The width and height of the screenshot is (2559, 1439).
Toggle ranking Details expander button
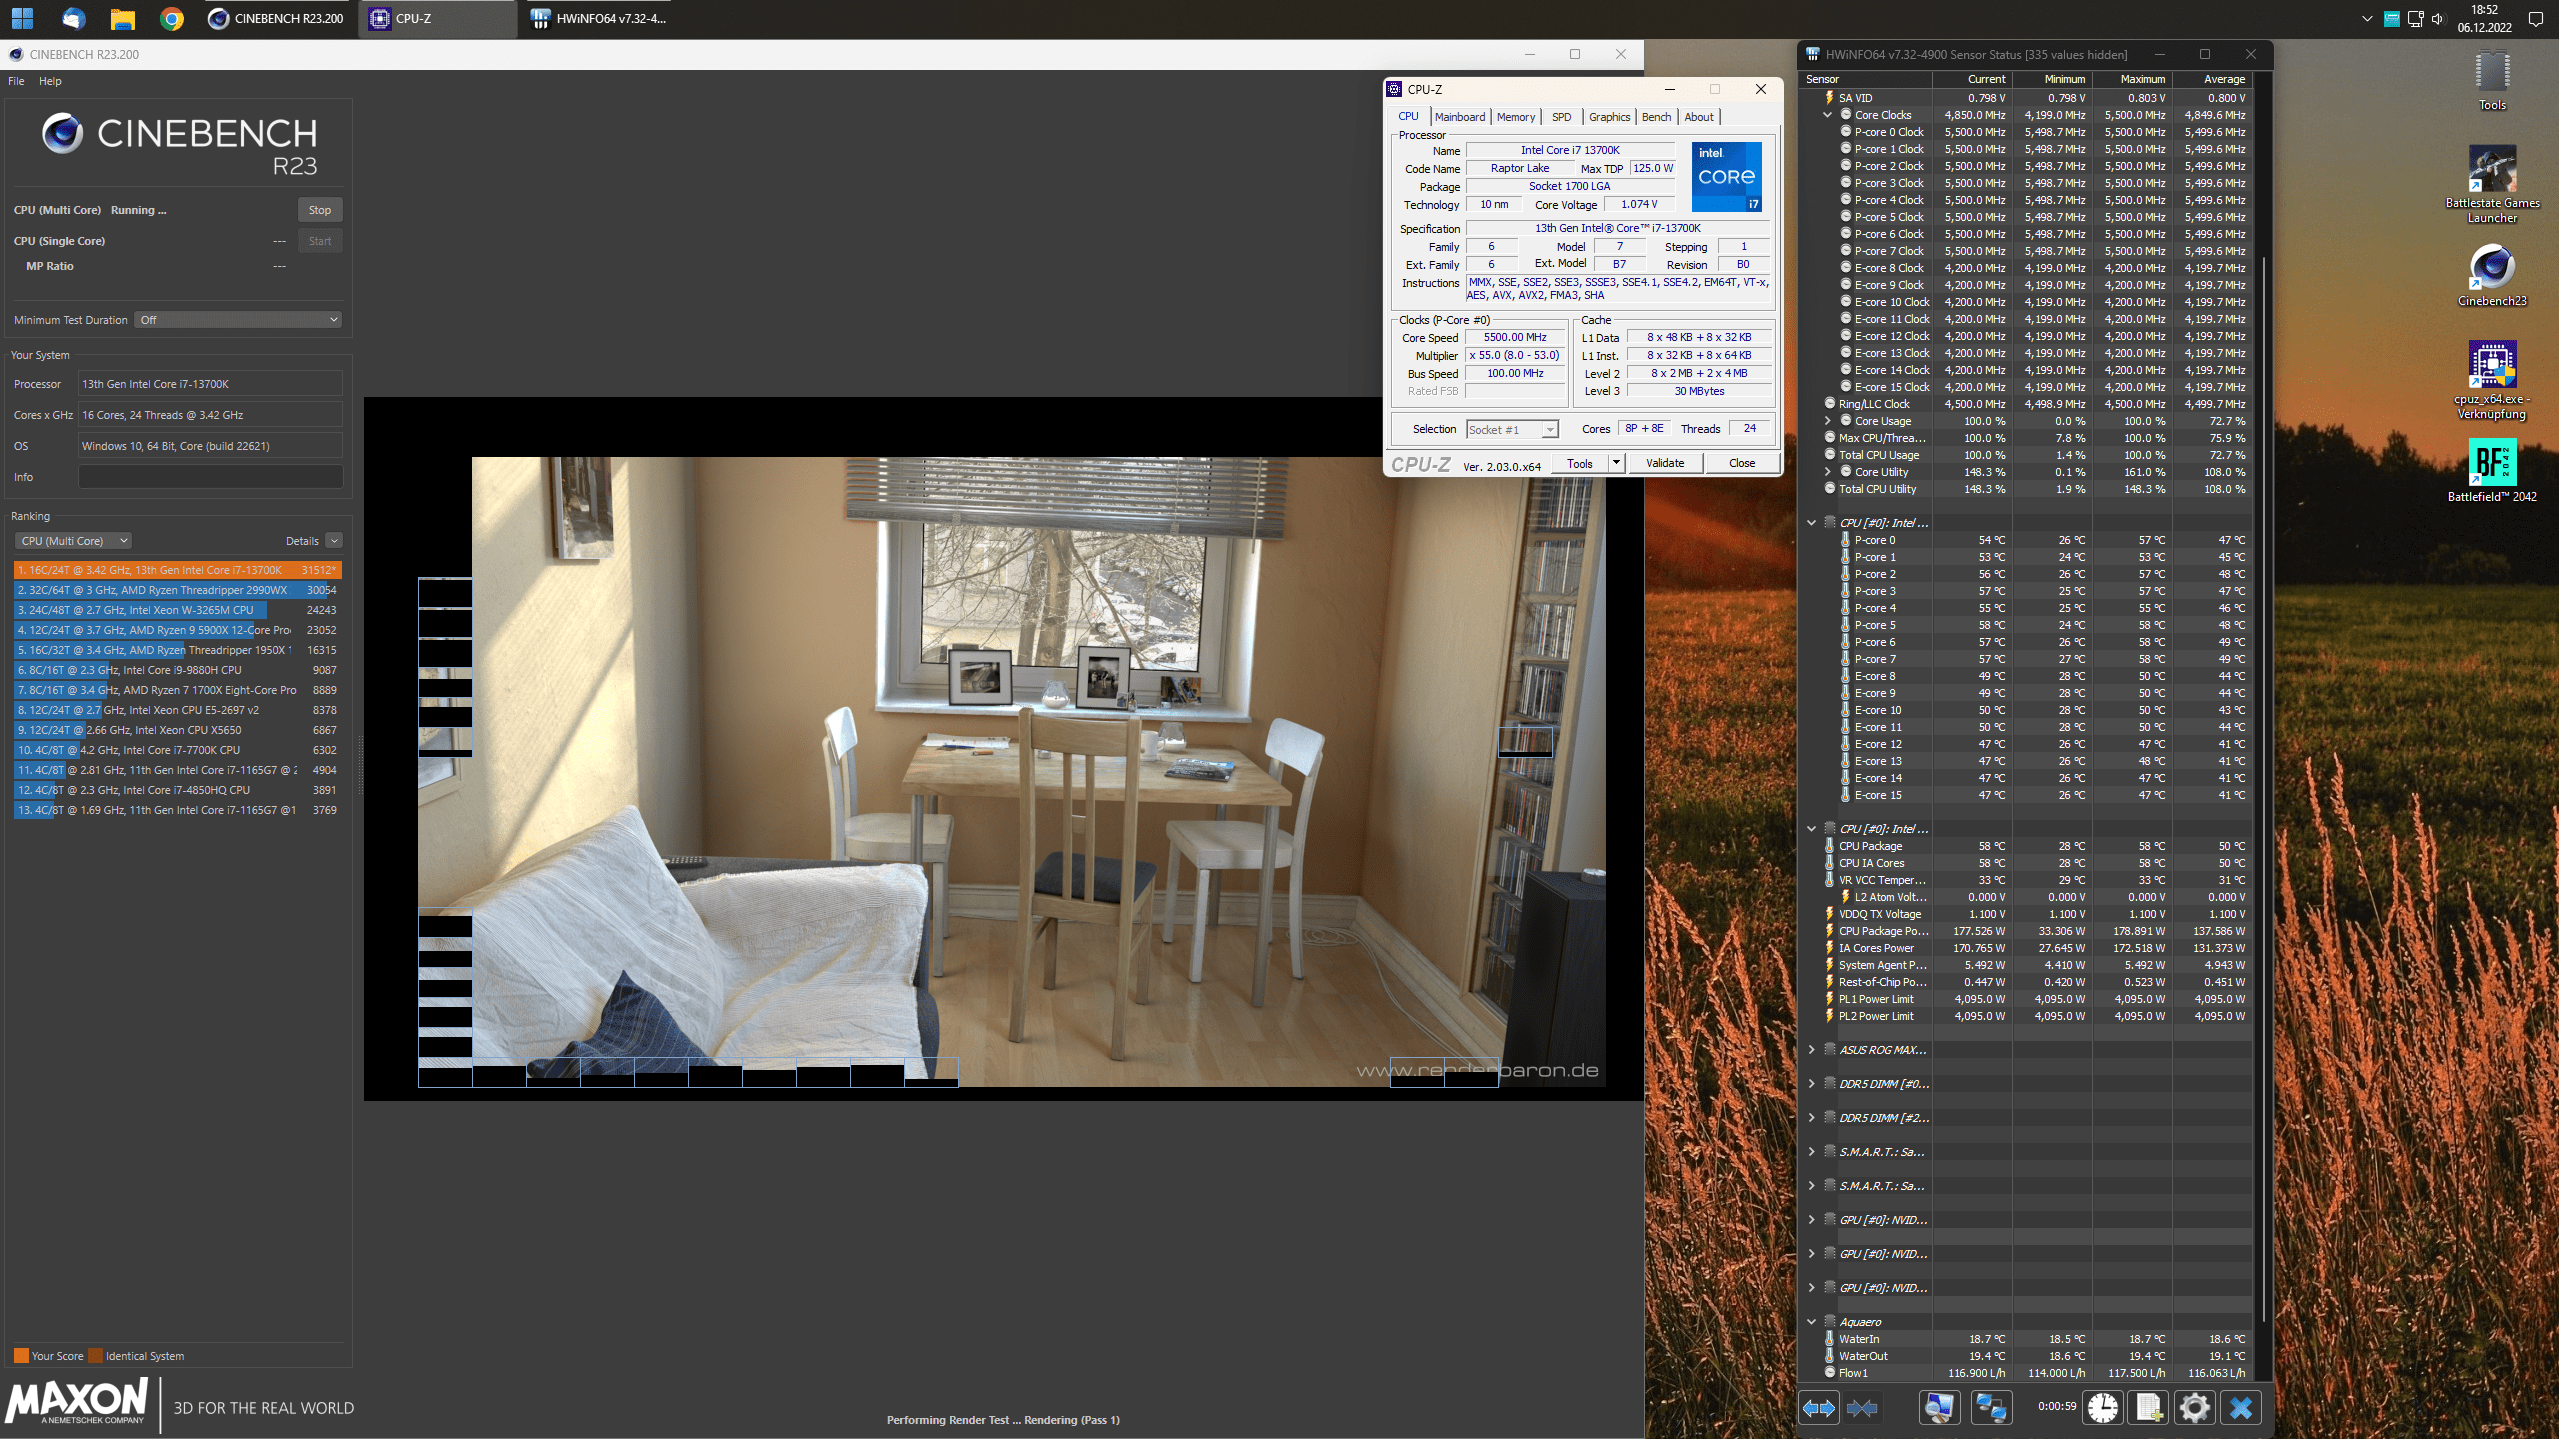[x=334, y=541]
